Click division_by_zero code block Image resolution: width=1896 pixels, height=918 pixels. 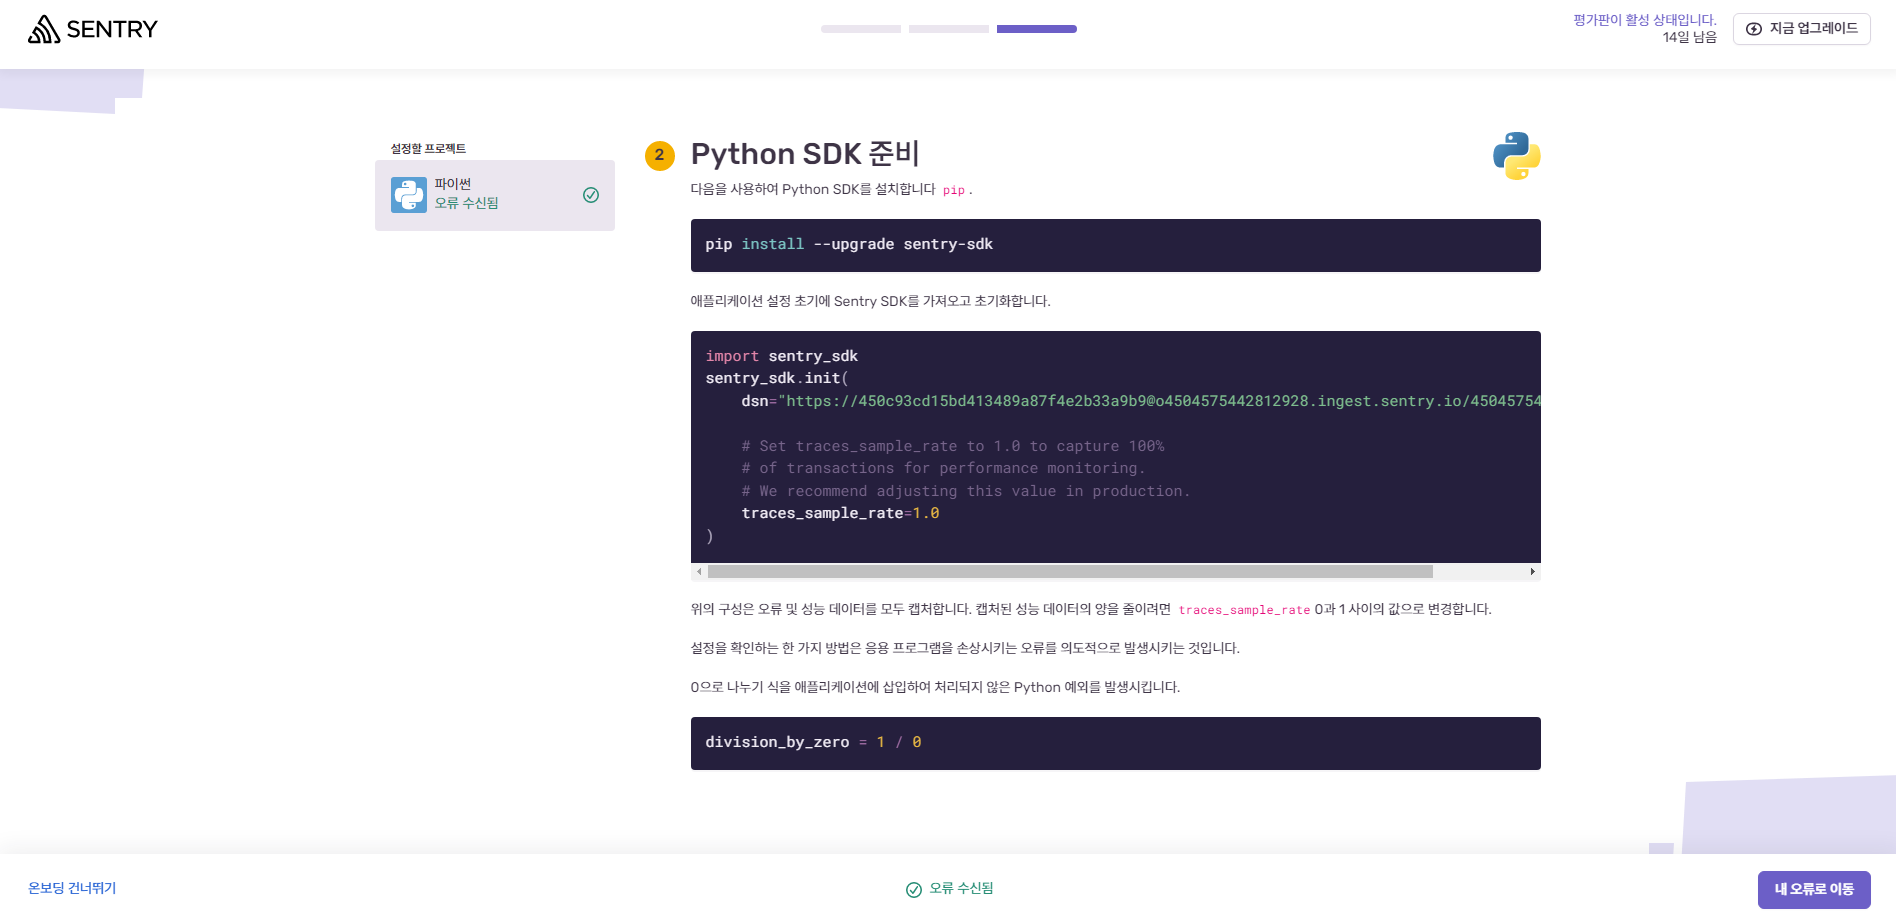click(1115, 743)
